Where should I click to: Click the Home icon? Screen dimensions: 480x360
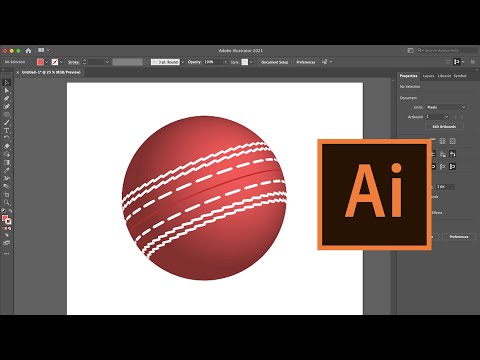[28, 51]
